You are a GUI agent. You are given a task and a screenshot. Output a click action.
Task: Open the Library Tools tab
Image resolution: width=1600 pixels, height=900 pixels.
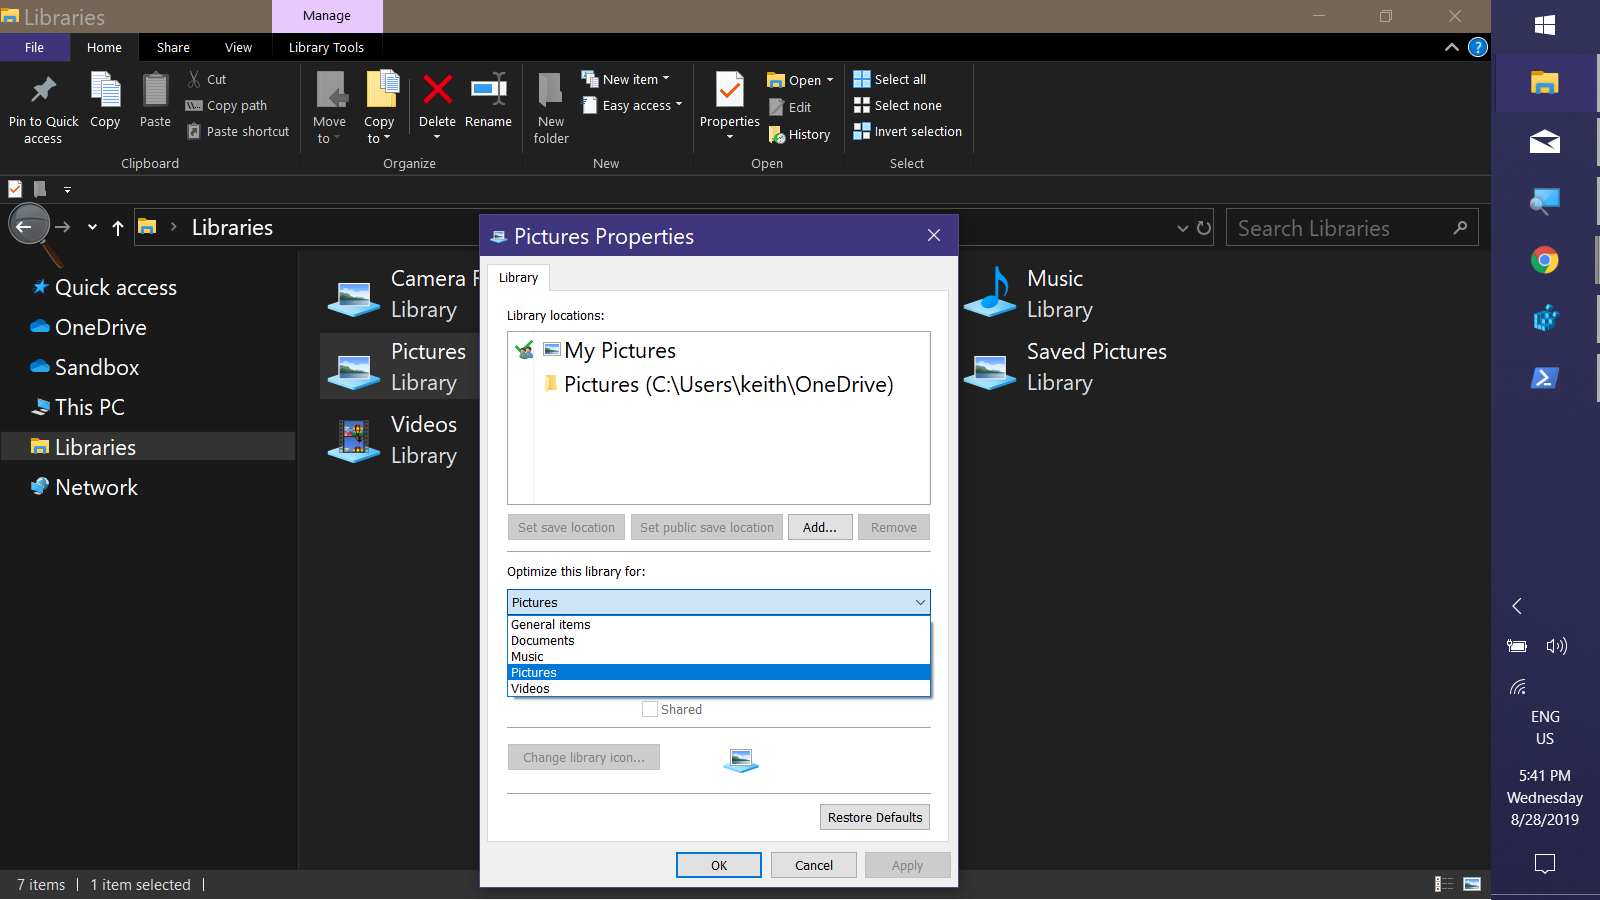(x=326, y=47)
